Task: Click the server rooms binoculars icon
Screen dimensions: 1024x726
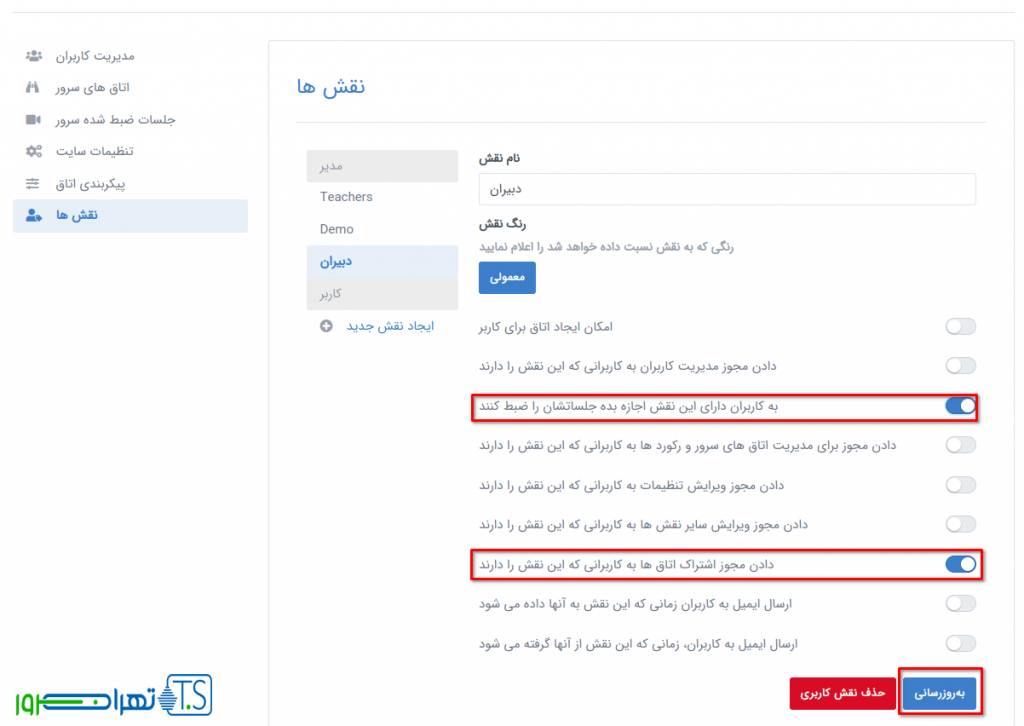Action: (x=33, y=87)
